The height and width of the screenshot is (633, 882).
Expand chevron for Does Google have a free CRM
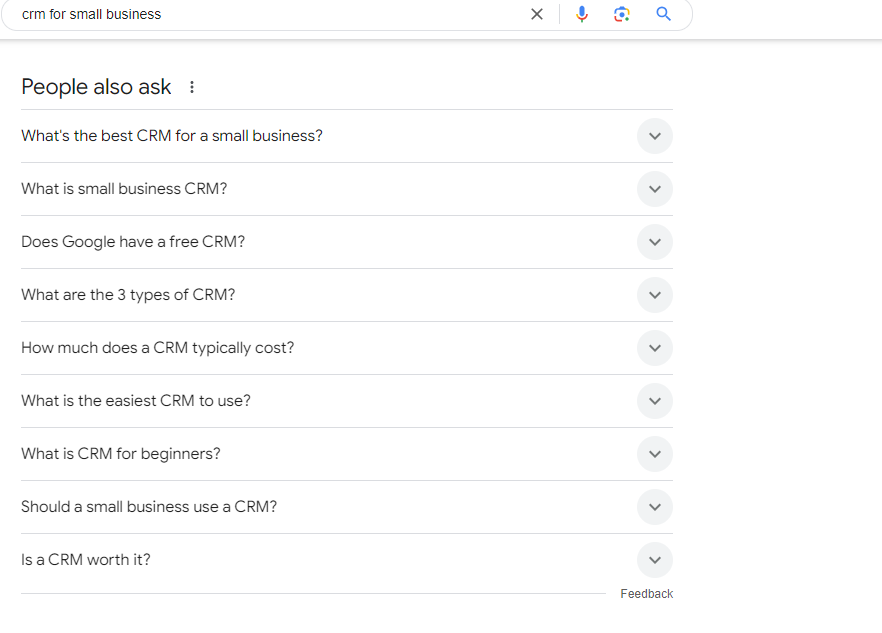tap(655, 242)
